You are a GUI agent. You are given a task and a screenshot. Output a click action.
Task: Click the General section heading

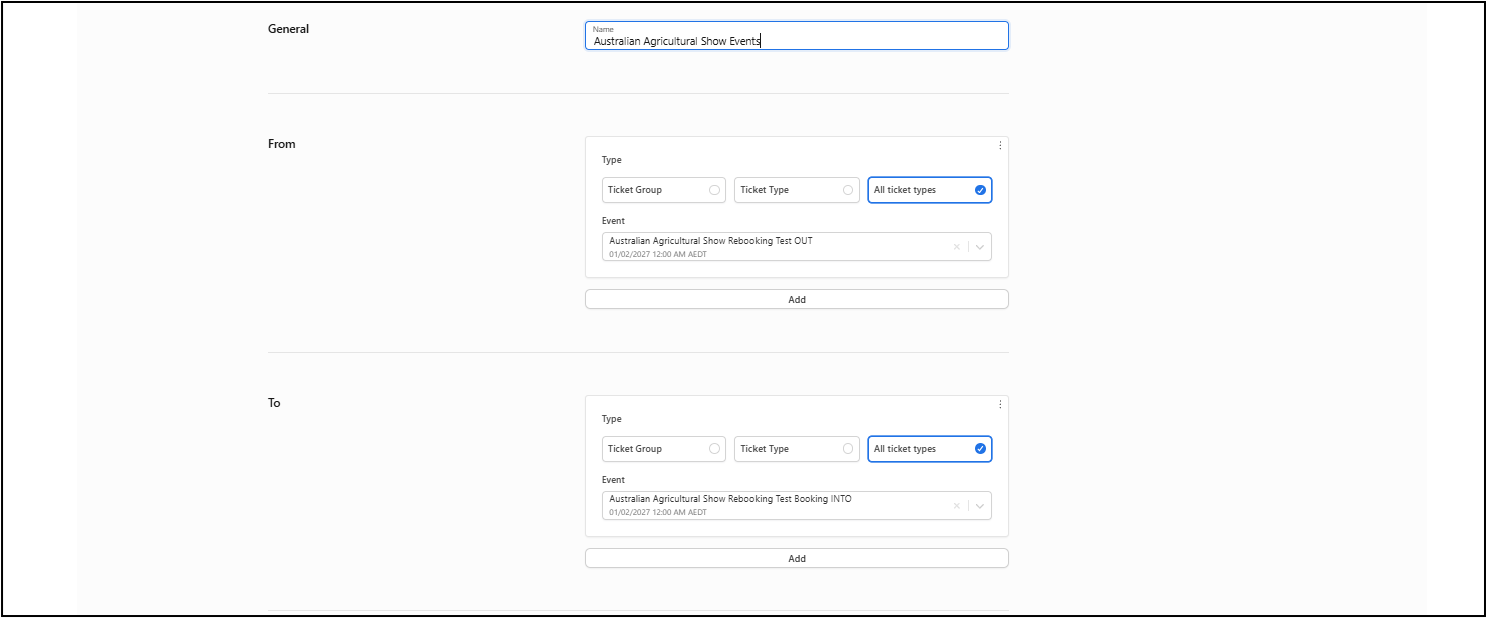(x=288, y=29)
